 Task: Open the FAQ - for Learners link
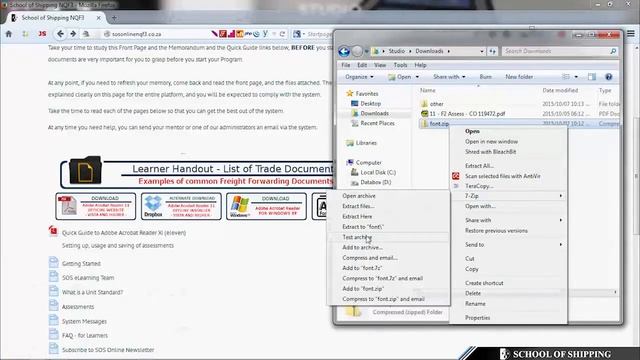[84, 336]
